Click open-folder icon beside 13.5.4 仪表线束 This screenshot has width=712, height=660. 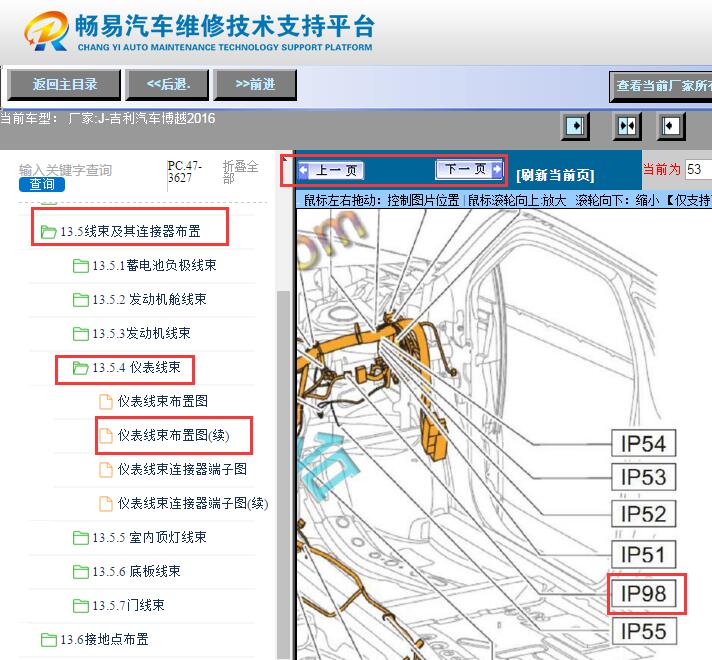80,368
